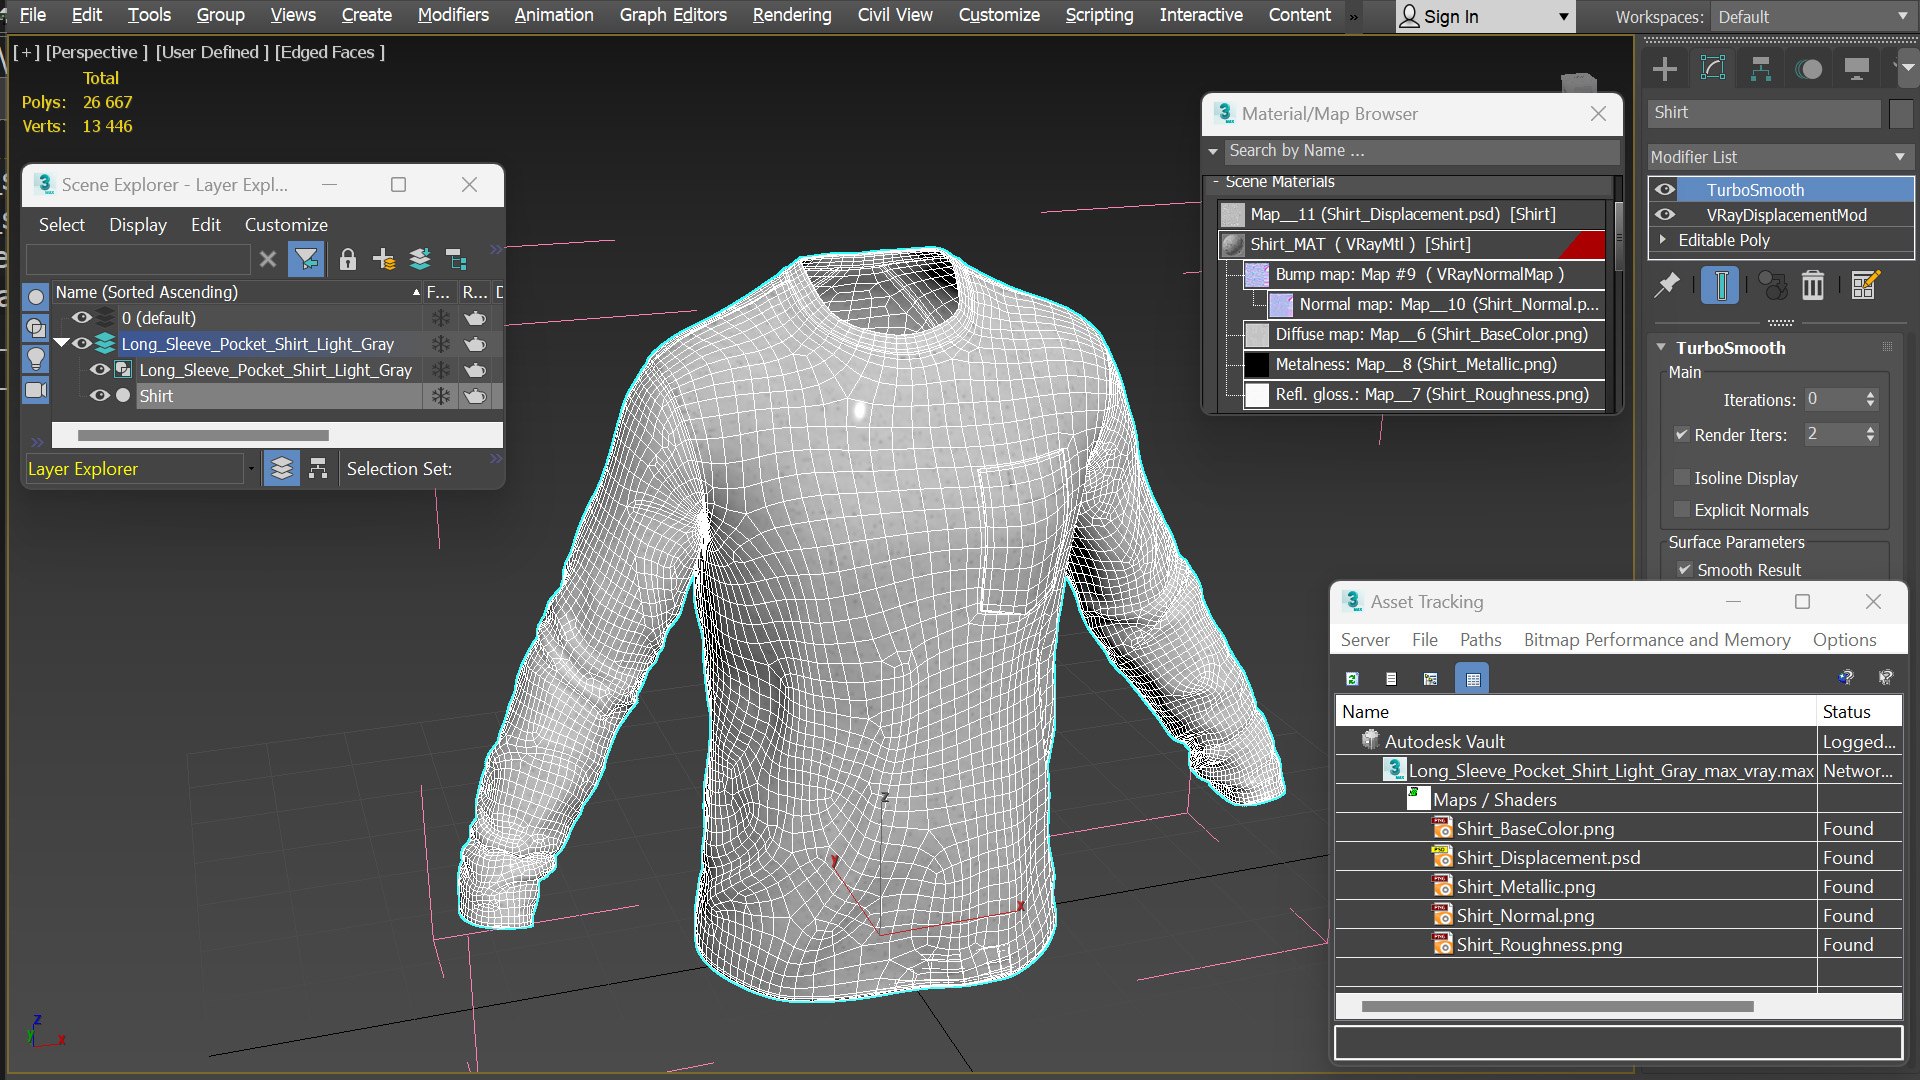The width and height of the screenshot is (1920, 1080).
Task: Open the Modify tab in command panel
Action: point(1713,69)
